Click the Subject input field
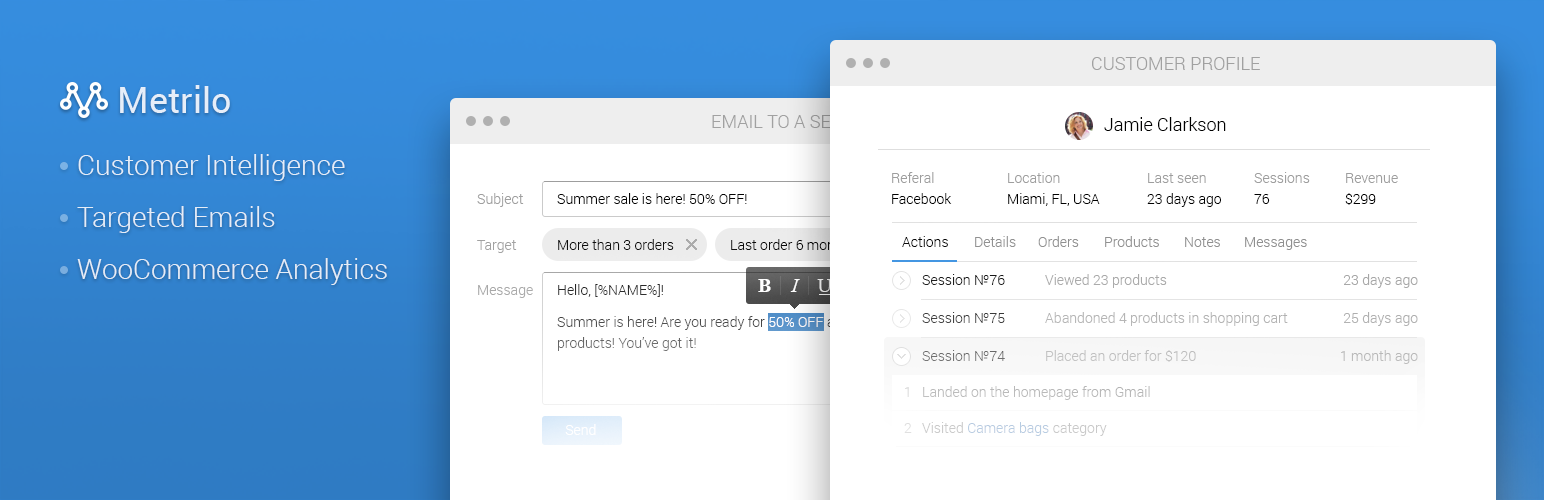Screen dimensions: 1544x500 point(686,199)
